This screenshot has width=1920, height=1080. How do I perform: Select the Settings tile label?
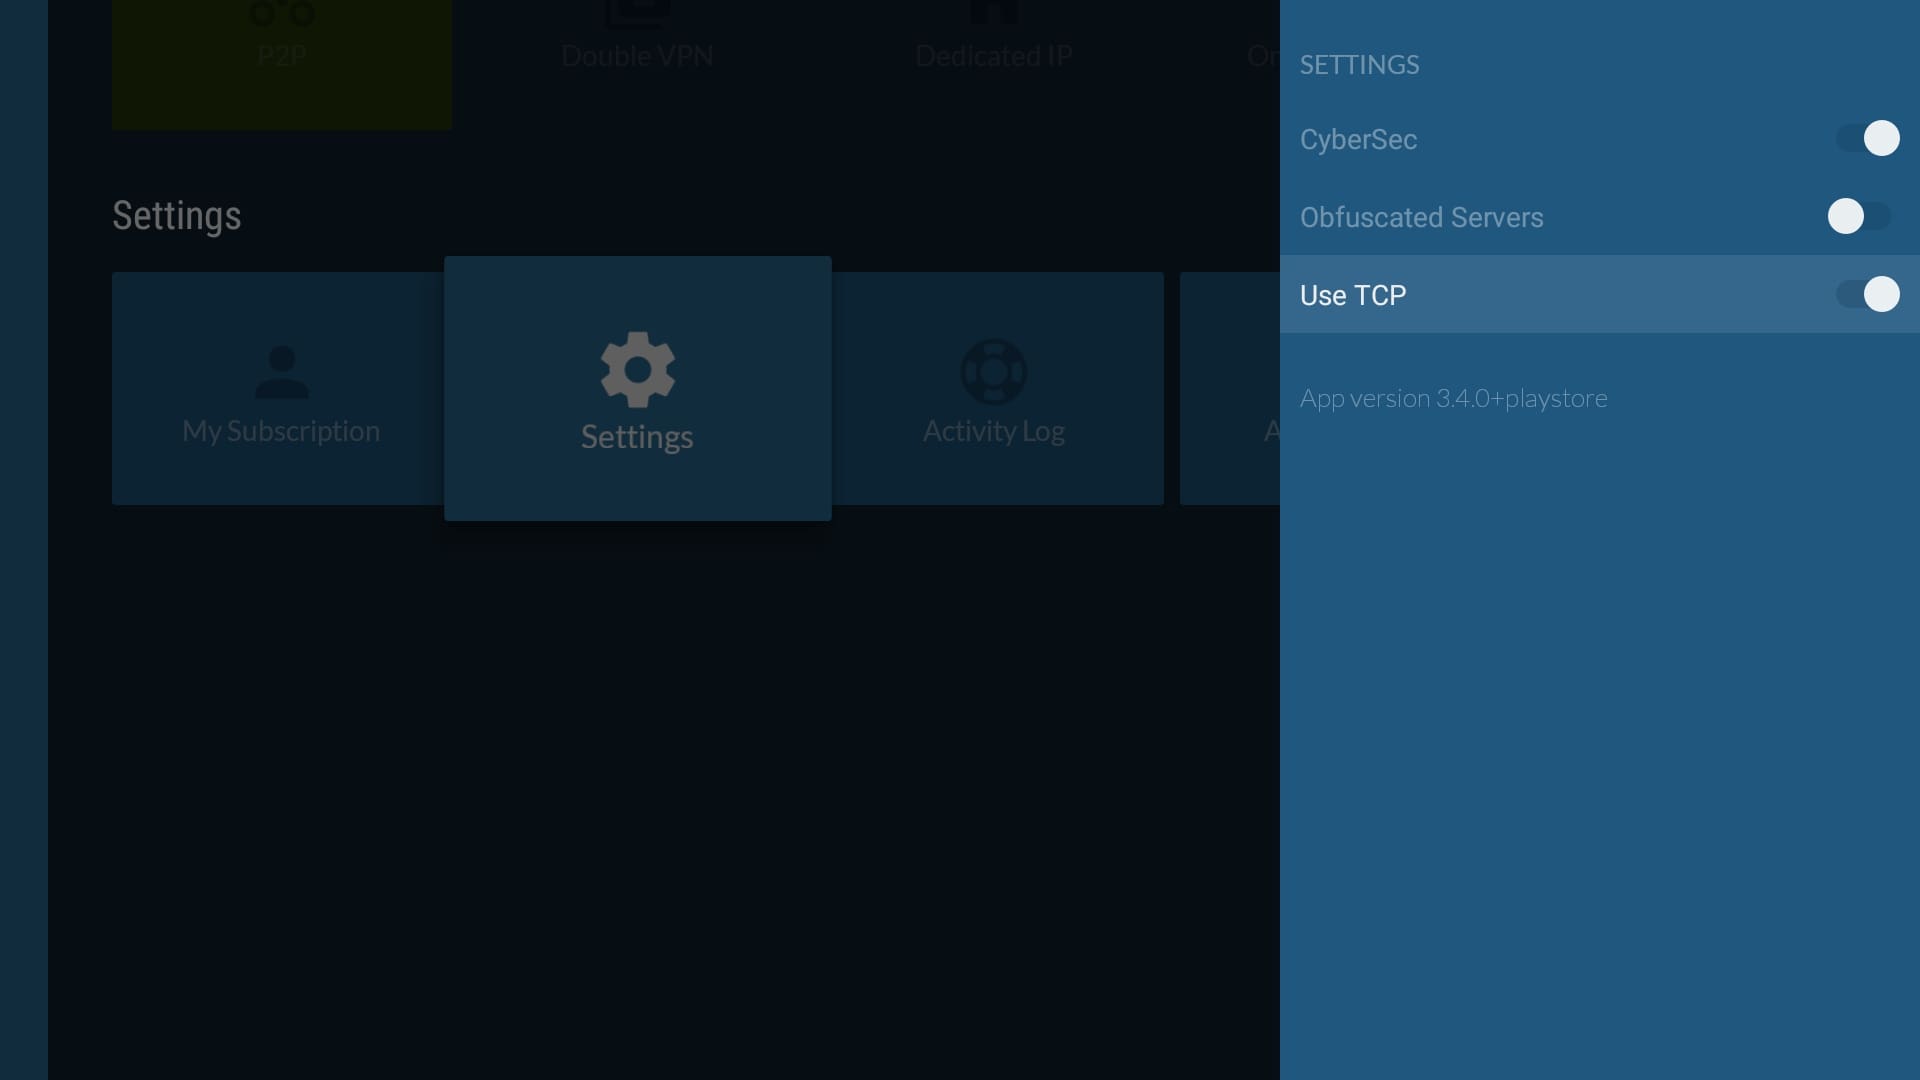pyautogui.click(x=637, y=437)
